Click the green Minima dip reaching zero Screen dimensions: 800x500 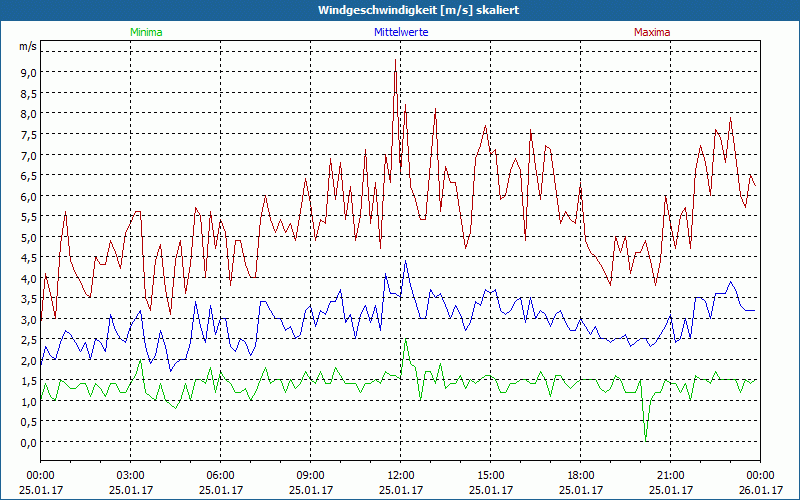(646, 438)
